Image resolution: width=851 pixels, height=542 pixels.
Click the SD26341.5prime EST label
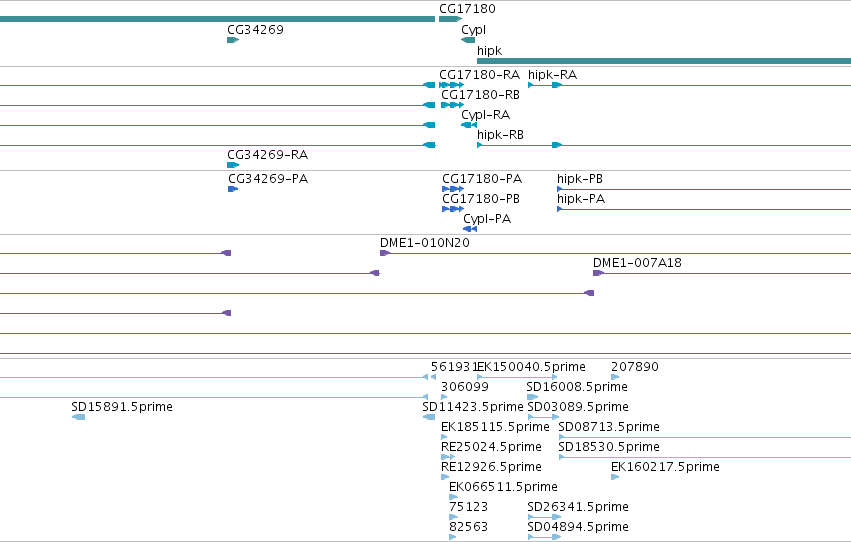[x=578, y=508]
